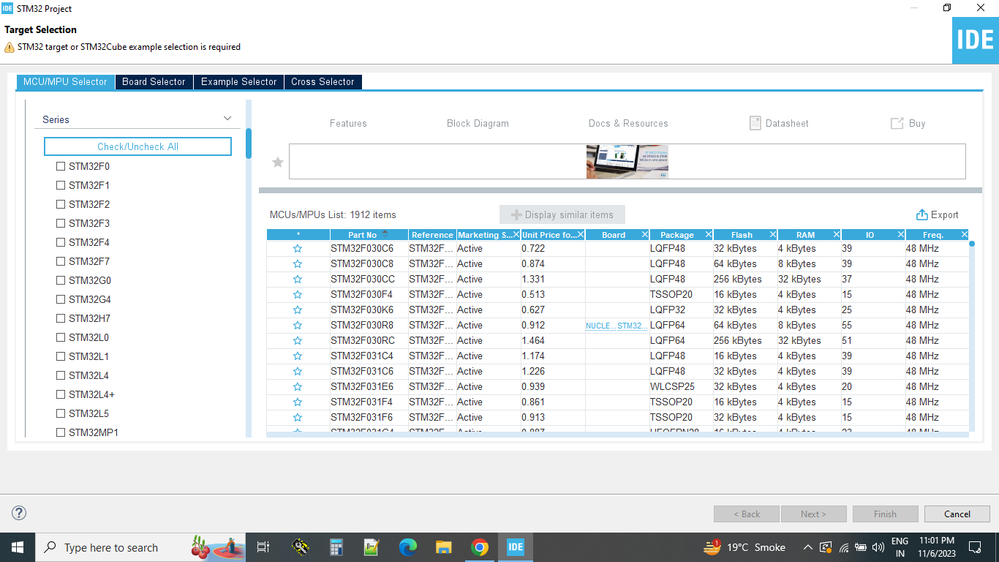The height and width of the screenshot is (562, 999).
Task: Click the Buy icon link
Action: point(897,123)
